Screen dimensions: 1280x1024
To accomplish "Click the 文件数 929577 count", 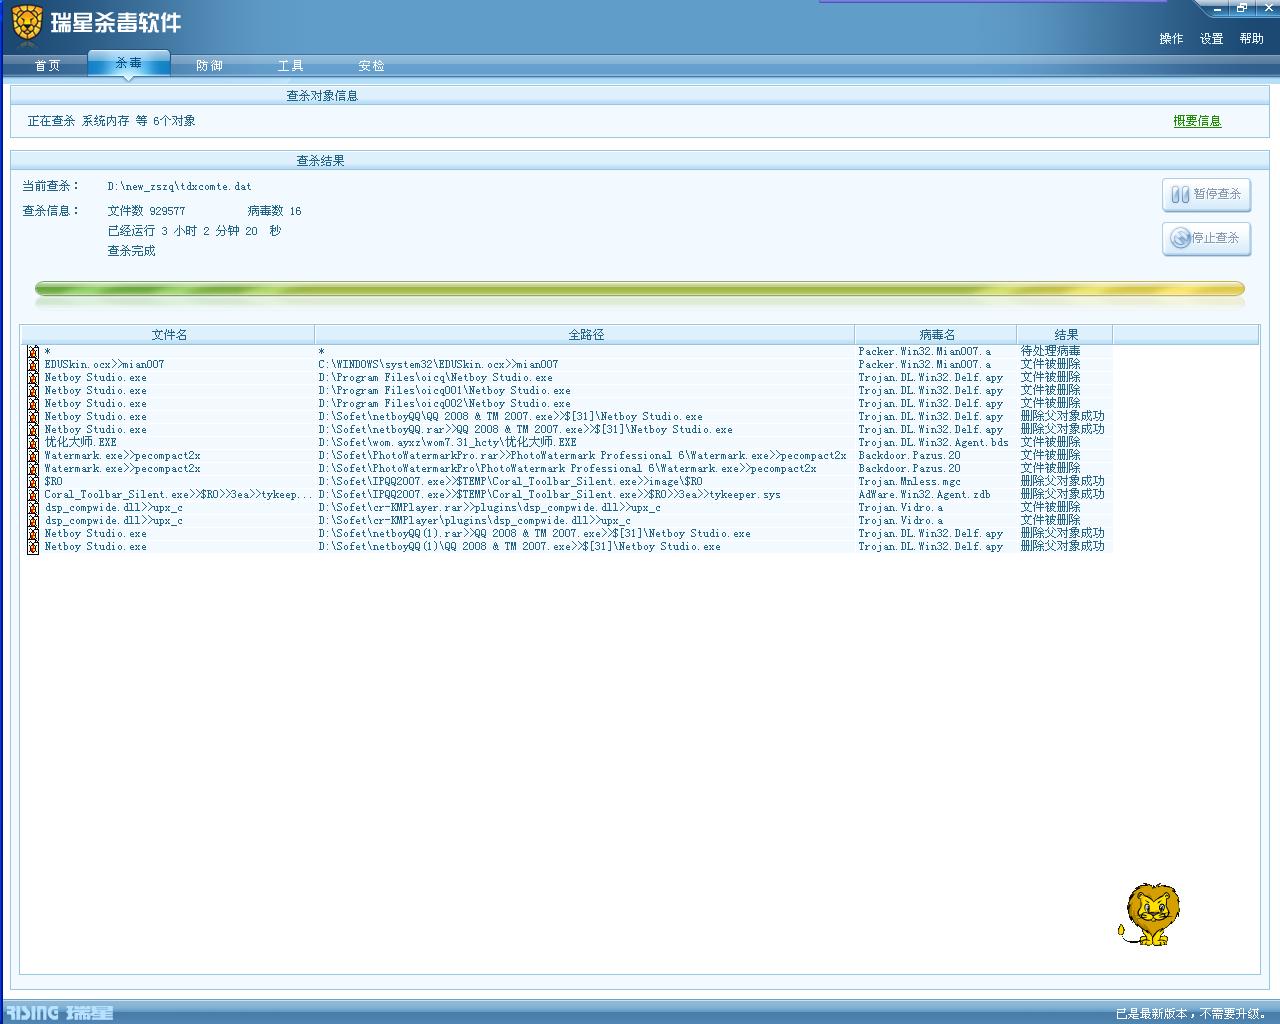I will (x=146, y=211).
